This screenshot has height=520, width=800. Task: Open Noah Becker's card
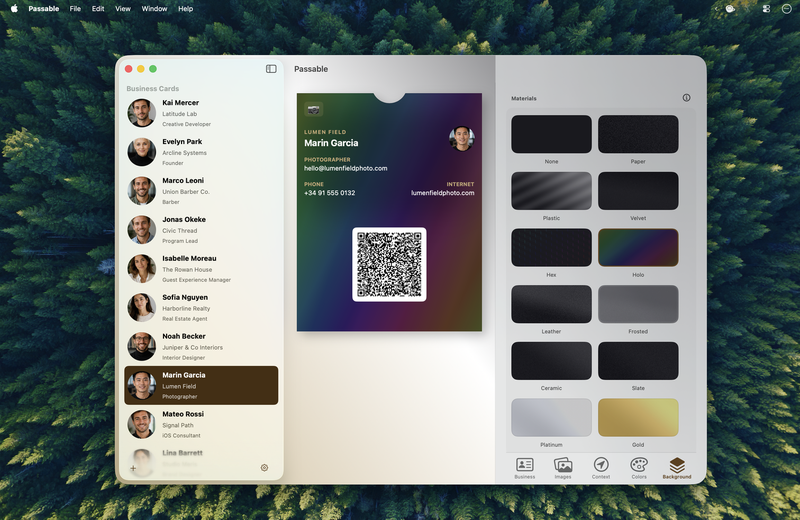[x=201, y=346]
